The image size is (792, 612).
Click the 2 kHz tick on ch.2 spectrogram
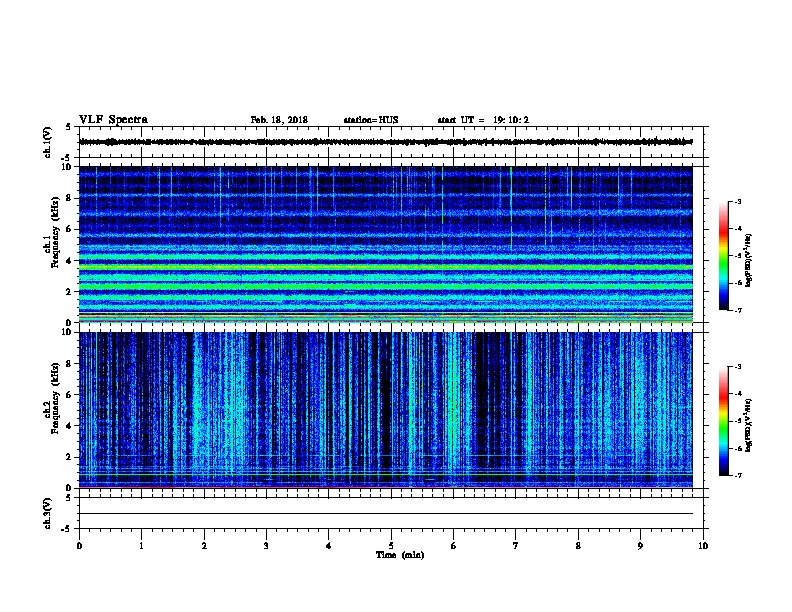pos(69,457)
